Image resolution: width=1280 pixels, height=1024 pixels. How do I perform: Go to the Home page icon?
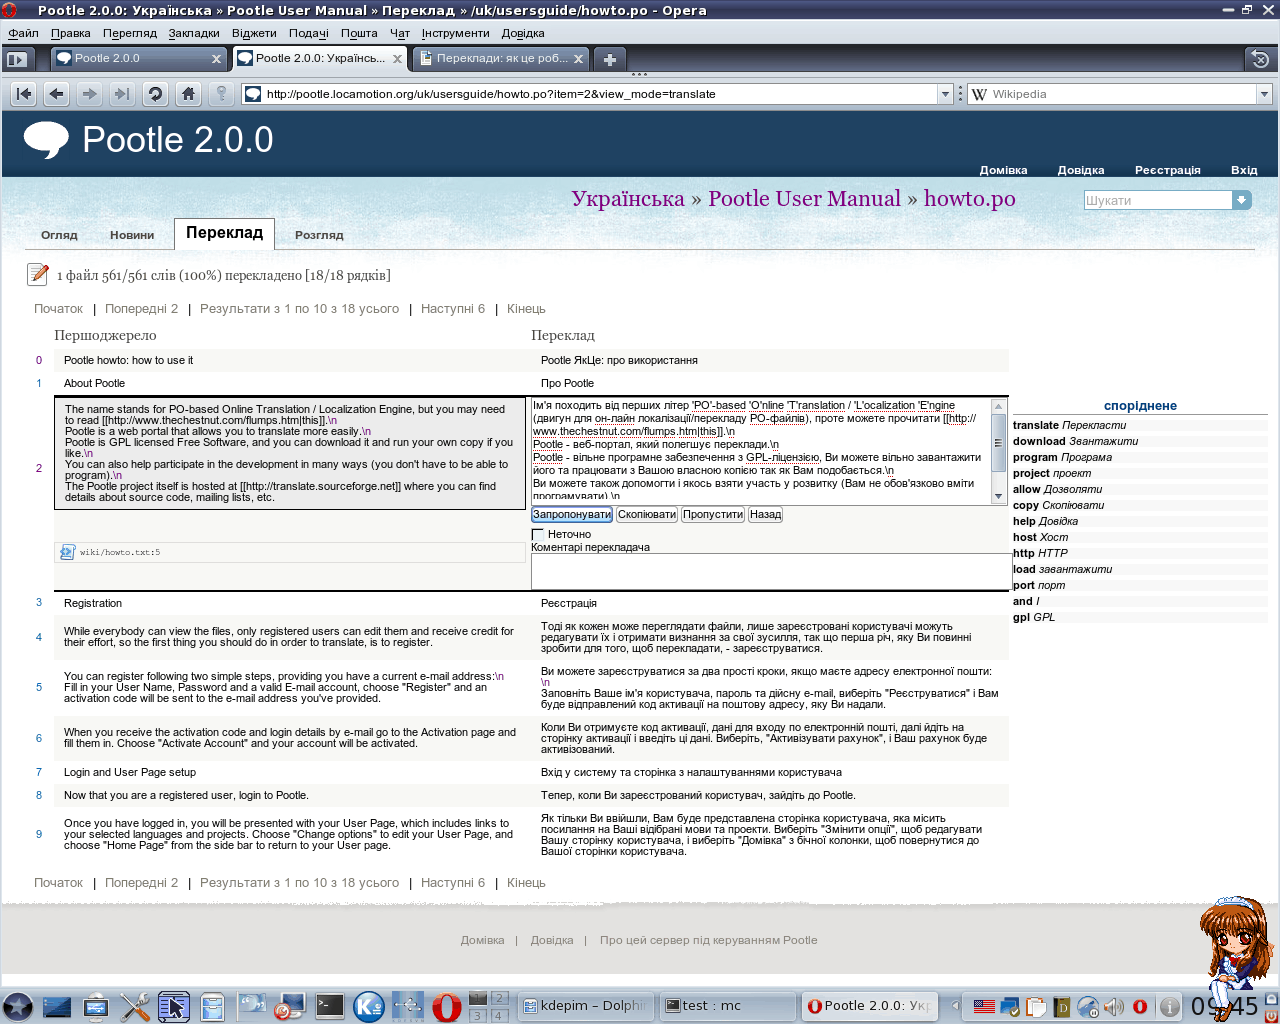[188, 94]
